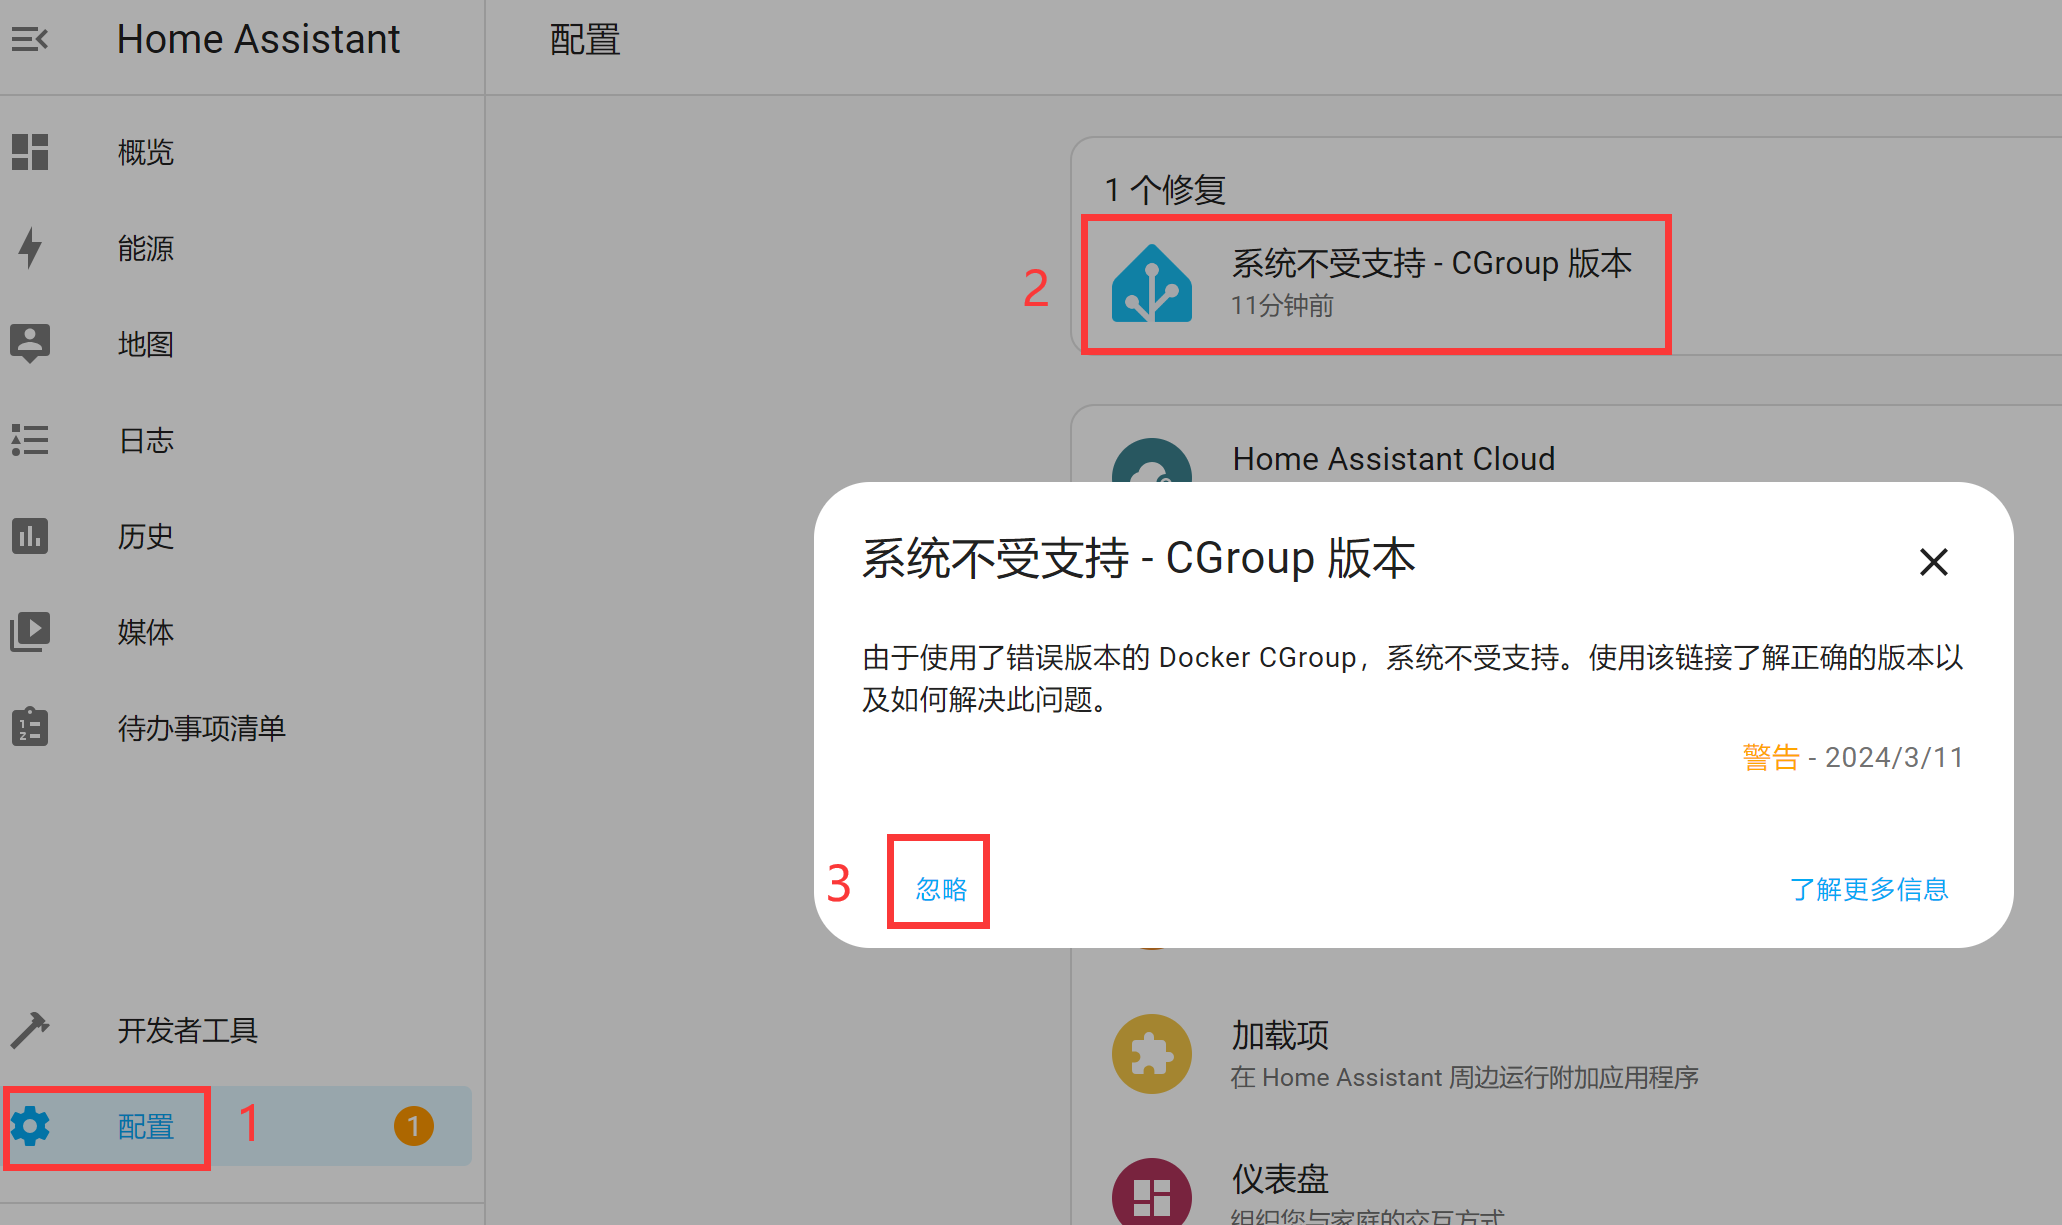
Task: Click the 能源 lightning bolt icon
Action: [x=30, y=248]
